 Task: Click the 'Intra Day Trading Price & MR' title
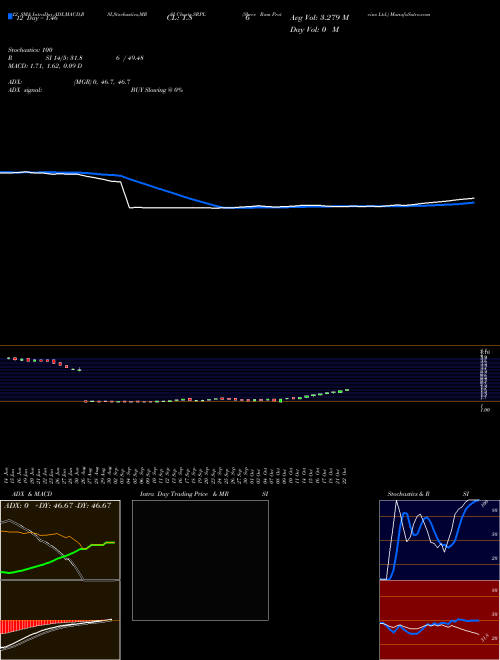(184, 494)
